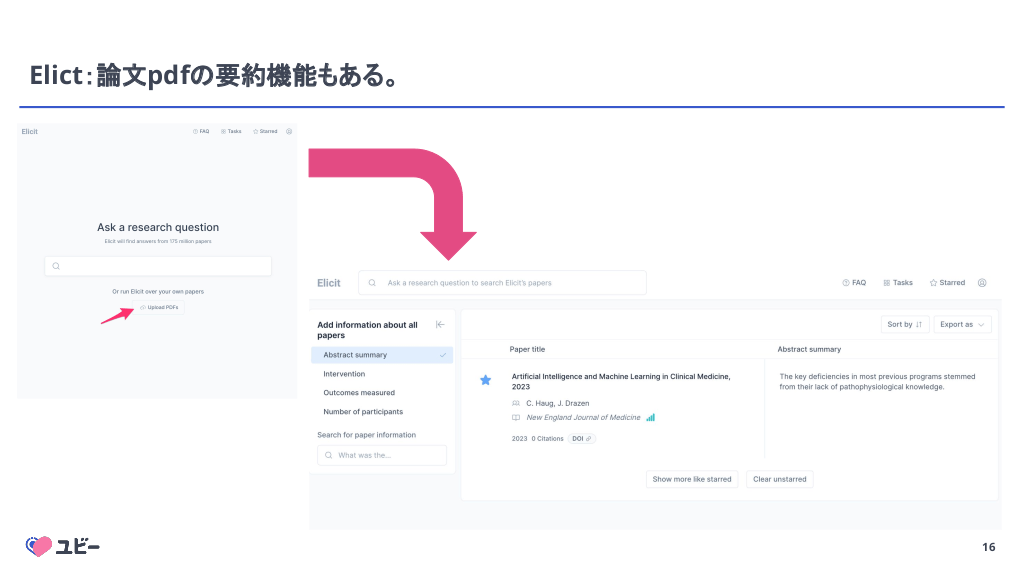This screenshot has height=576, width=1024.
Task: Toggle the Abstract summary column option
Action: click(382, 355)
